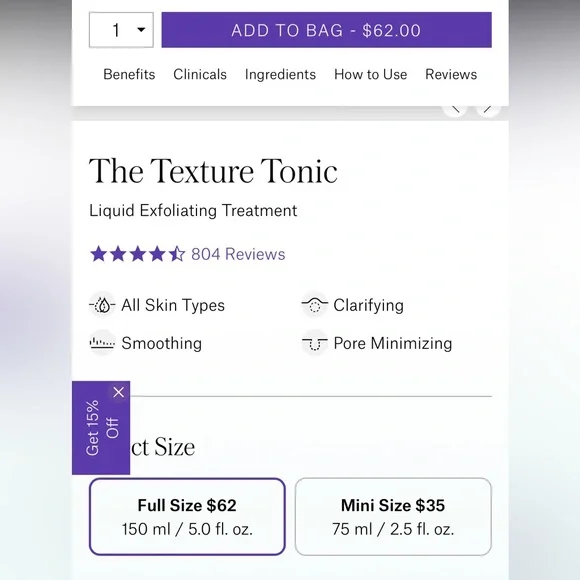Image resolution: width=580 pixels, height=580 pixels.
Task: Add to bag for $62.00
Action: tap(326, 30)
